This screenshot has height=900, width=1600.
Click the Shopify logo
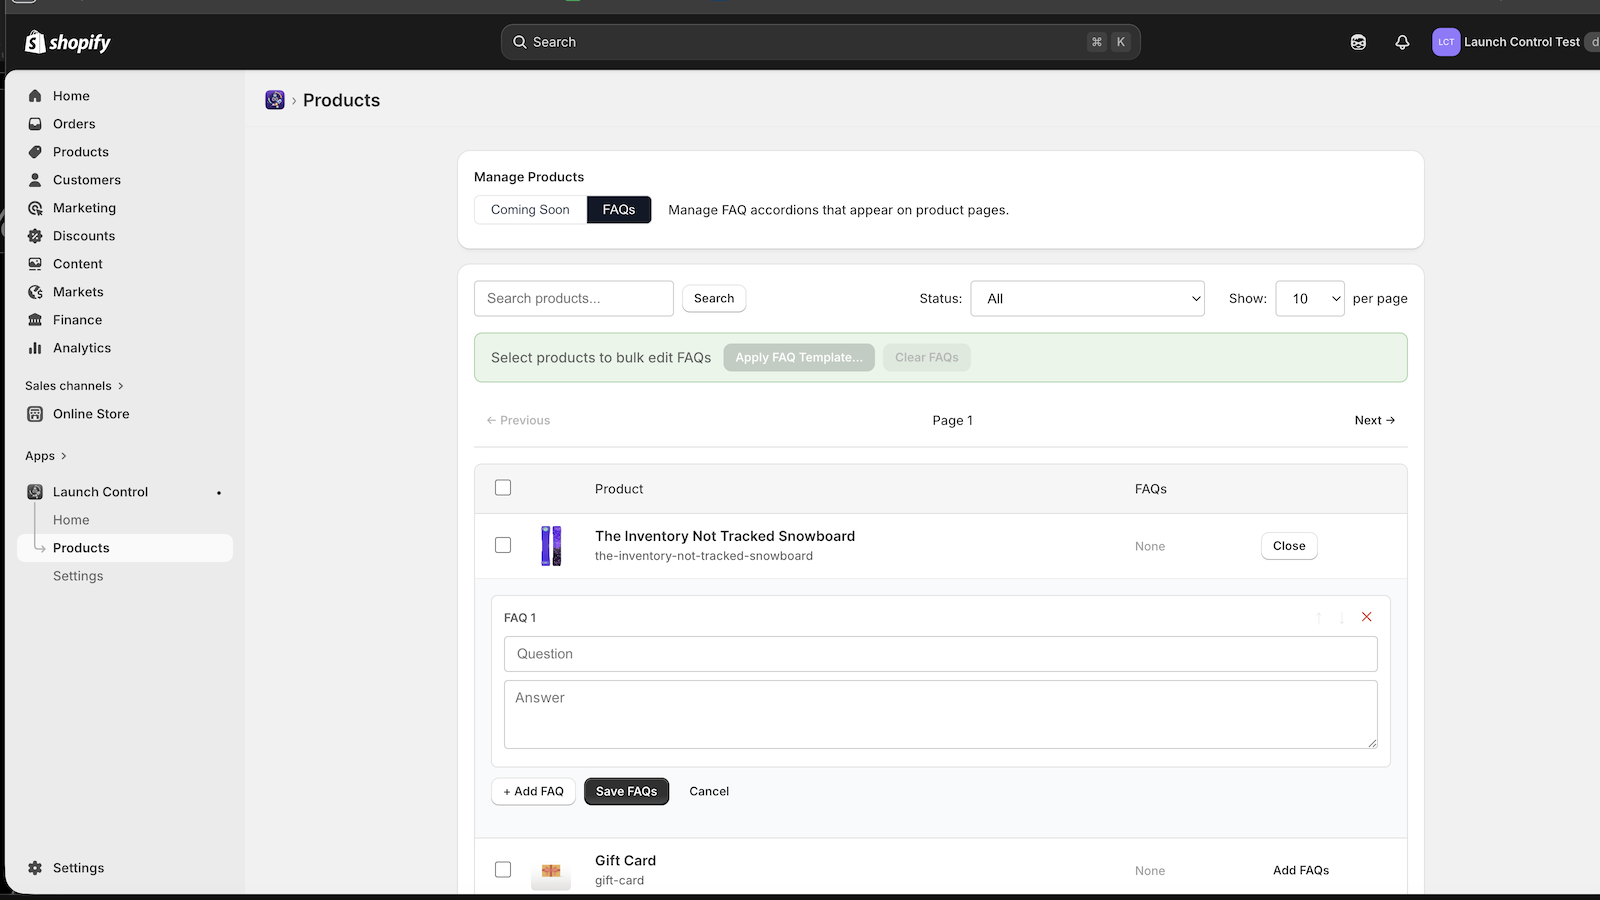click(66, 41)
